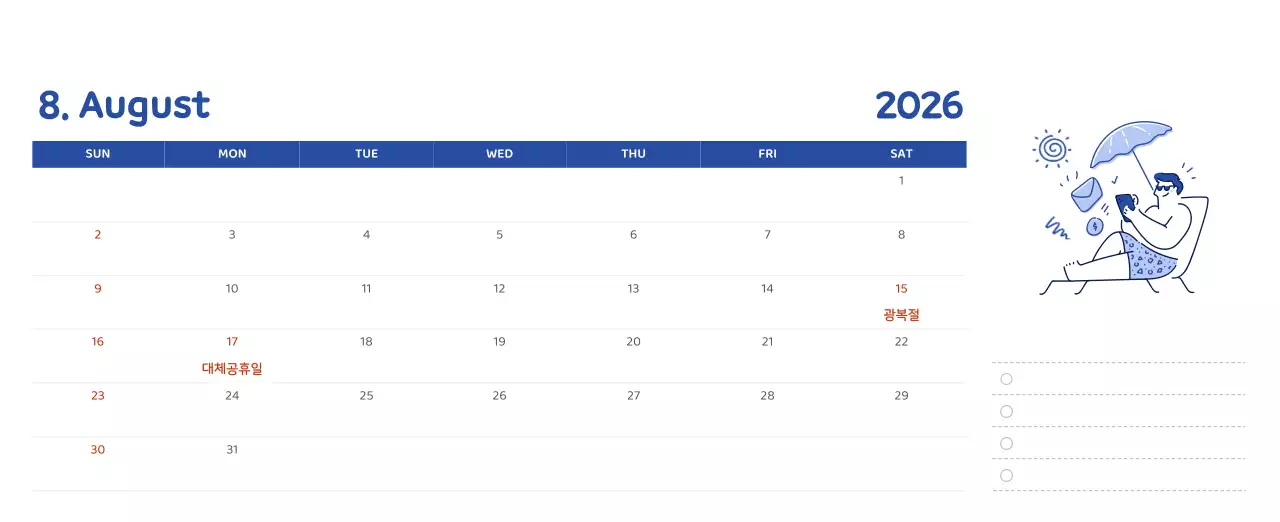Select date 31 on the calendar
The width and height of the screenshot is (1280, 522).
click(232, 450)
